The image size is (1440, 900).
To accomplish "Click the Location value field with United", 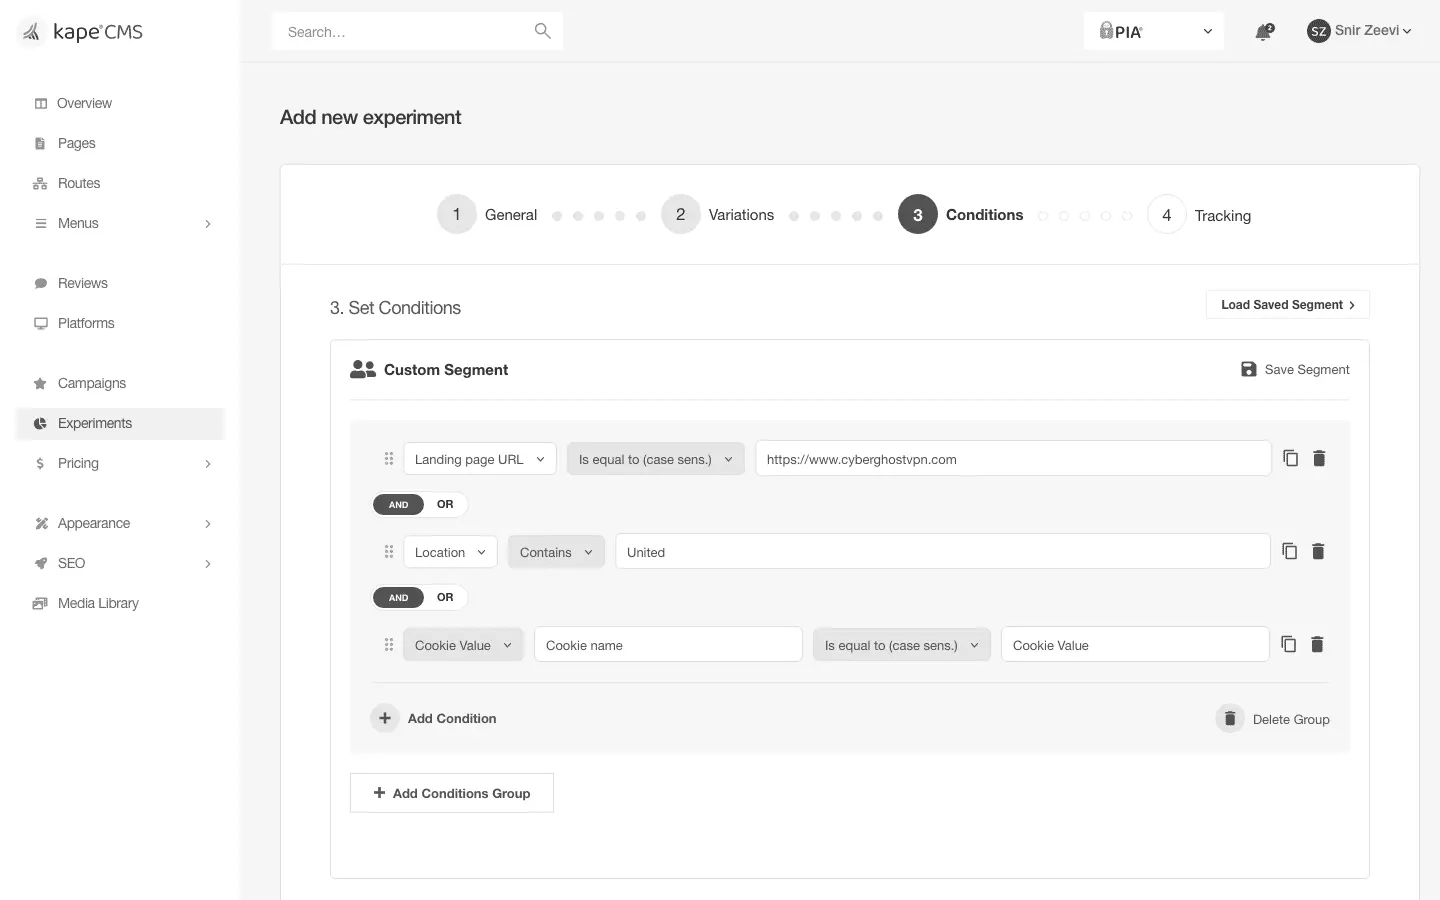I will click(x=943, y=552).
